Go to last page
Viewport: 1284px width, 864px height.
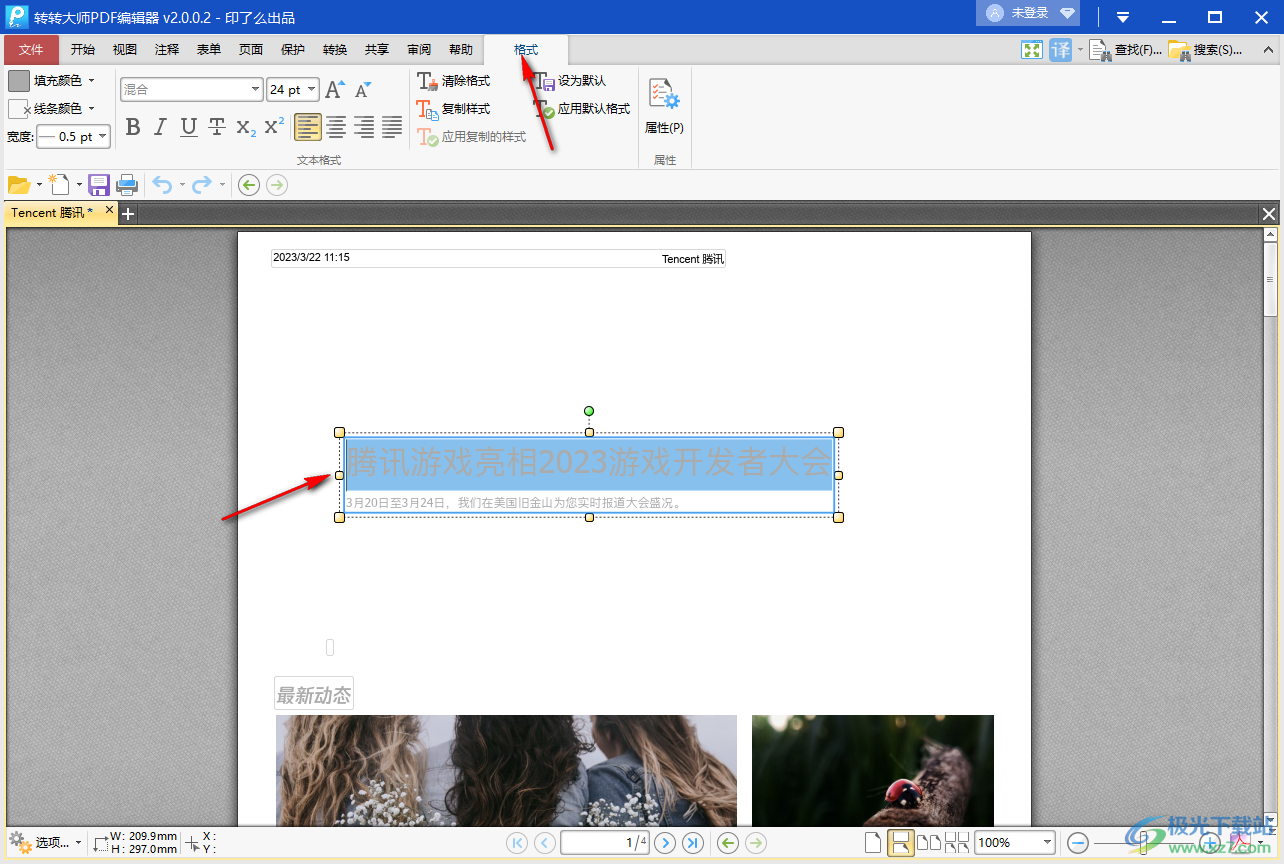coord(693,843)
